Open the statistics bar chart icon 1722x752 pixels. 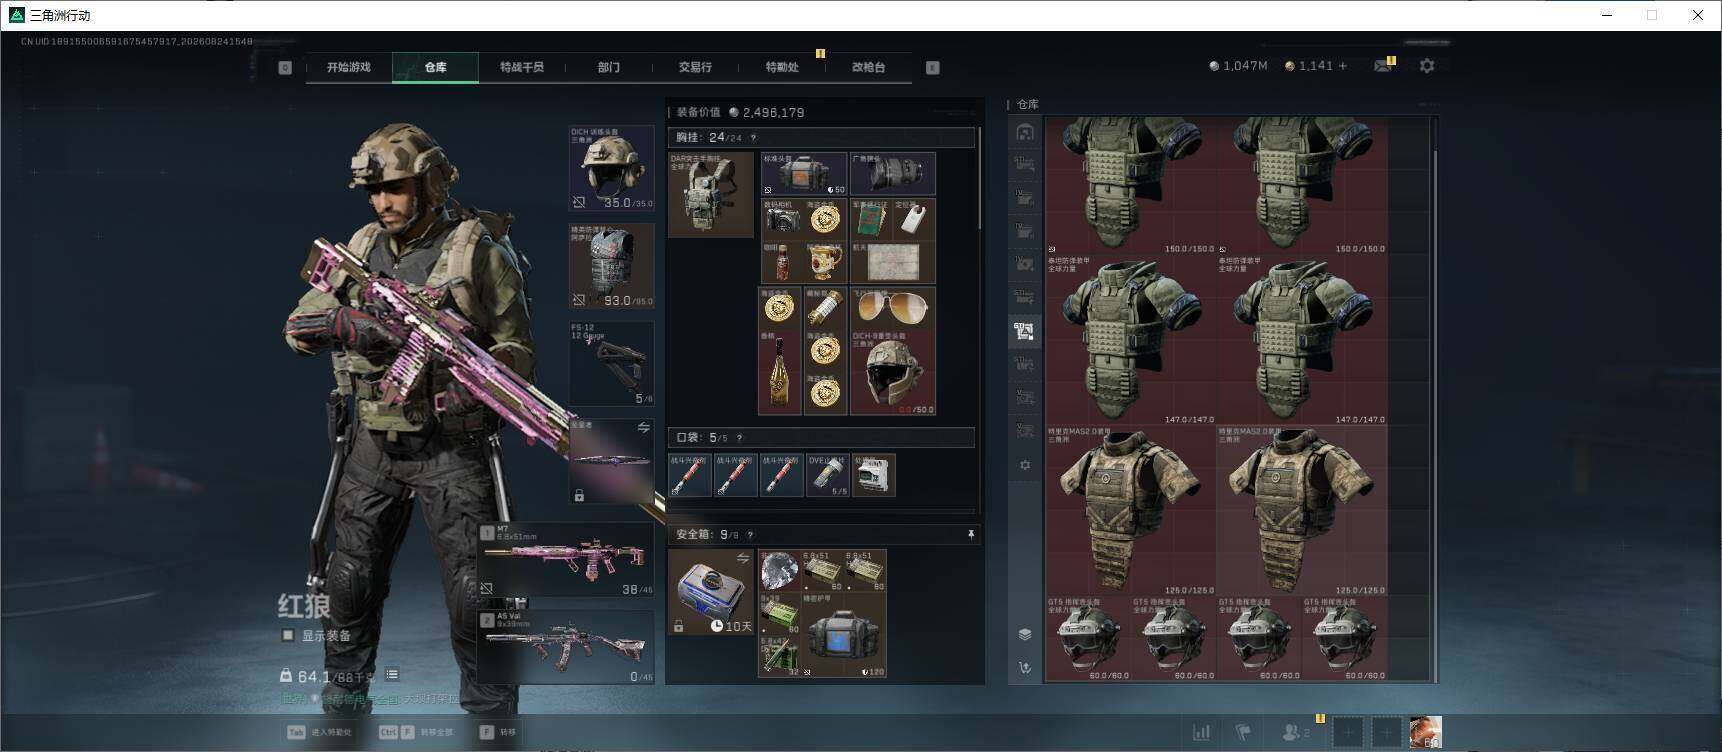1201,733
